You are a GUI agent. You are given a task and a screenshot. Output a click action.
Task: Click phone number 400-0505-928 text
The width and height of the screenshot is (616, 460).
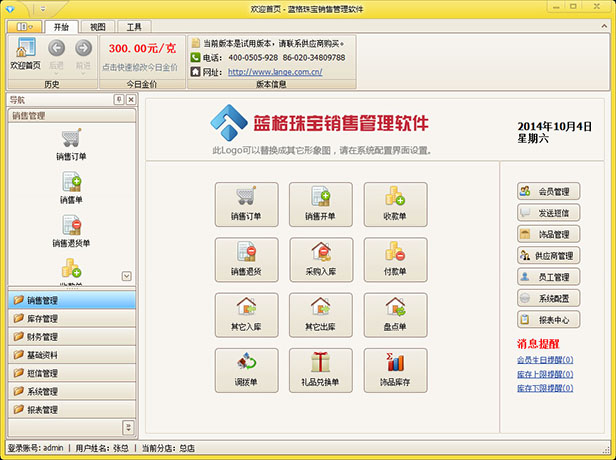pyautogui.click(x=253, y=57)
